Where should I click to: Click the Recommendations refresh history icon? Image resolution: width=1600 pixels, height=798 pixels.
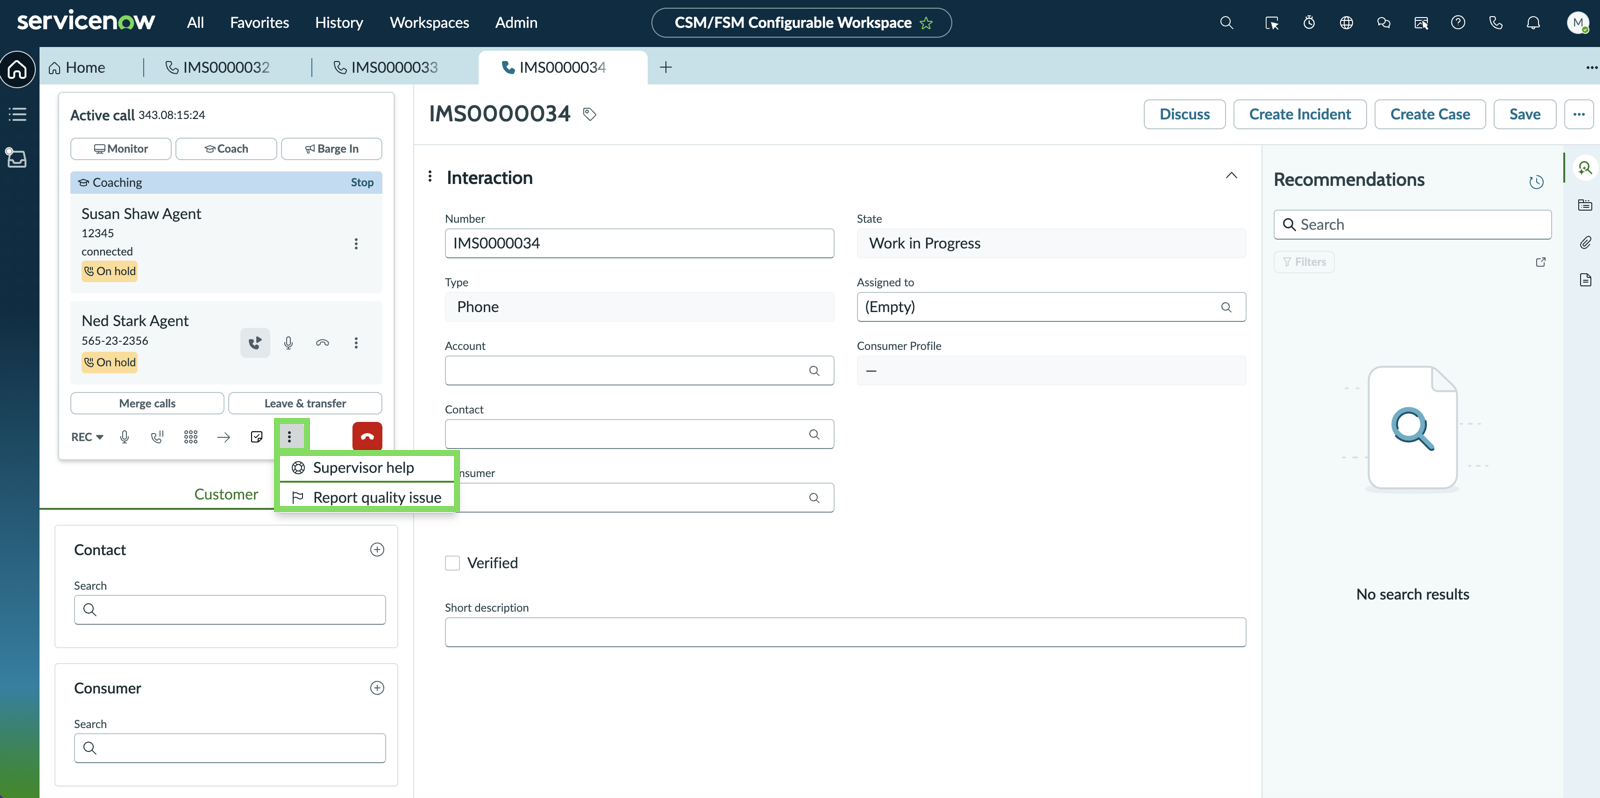coord(1536,182)
